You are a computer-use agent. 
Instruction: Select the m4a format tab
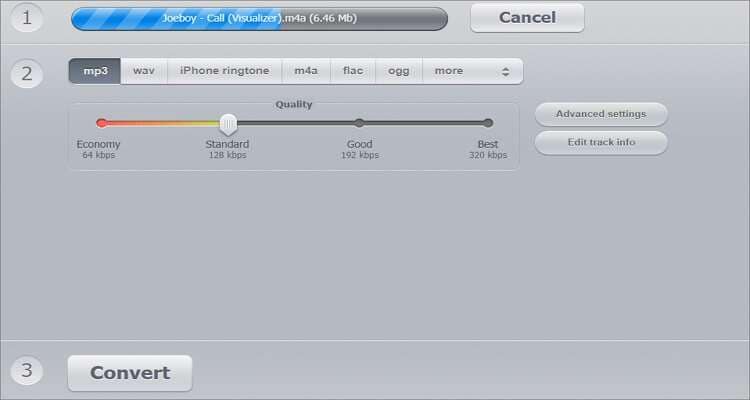[x=306, y=71]
